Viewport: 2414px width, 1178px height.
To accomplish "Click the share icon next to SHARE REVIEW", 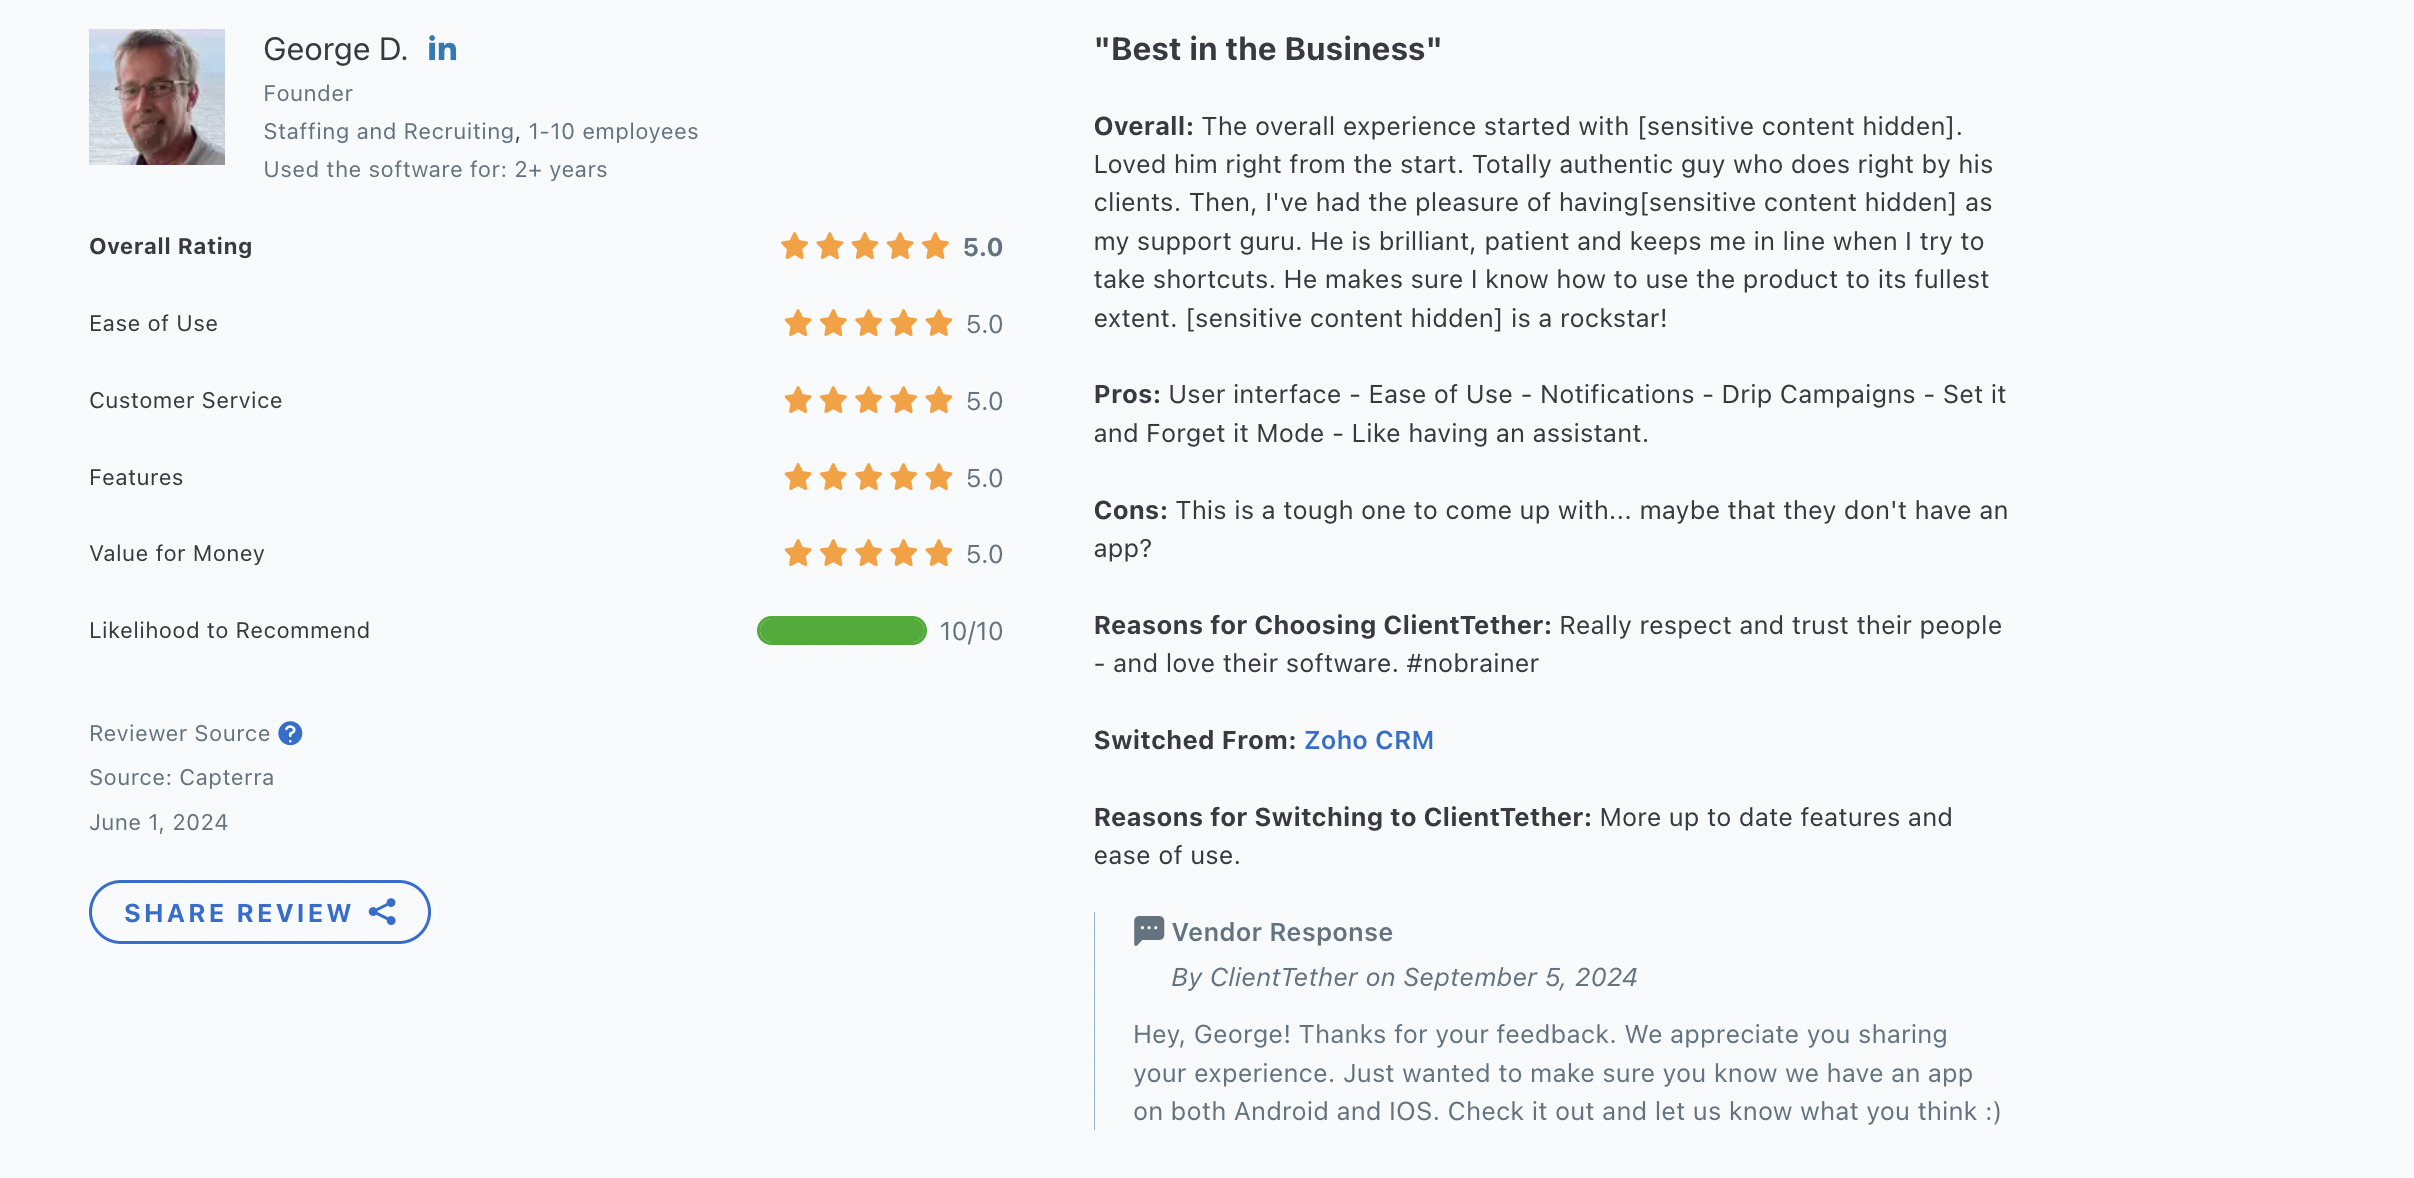I will (383, 911).
